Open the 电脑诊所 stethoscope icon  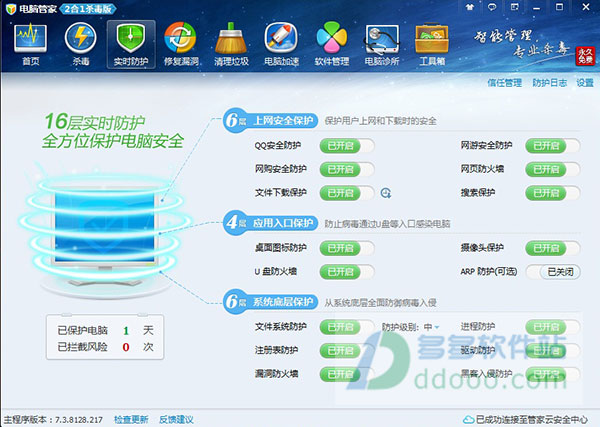[382, 44]
